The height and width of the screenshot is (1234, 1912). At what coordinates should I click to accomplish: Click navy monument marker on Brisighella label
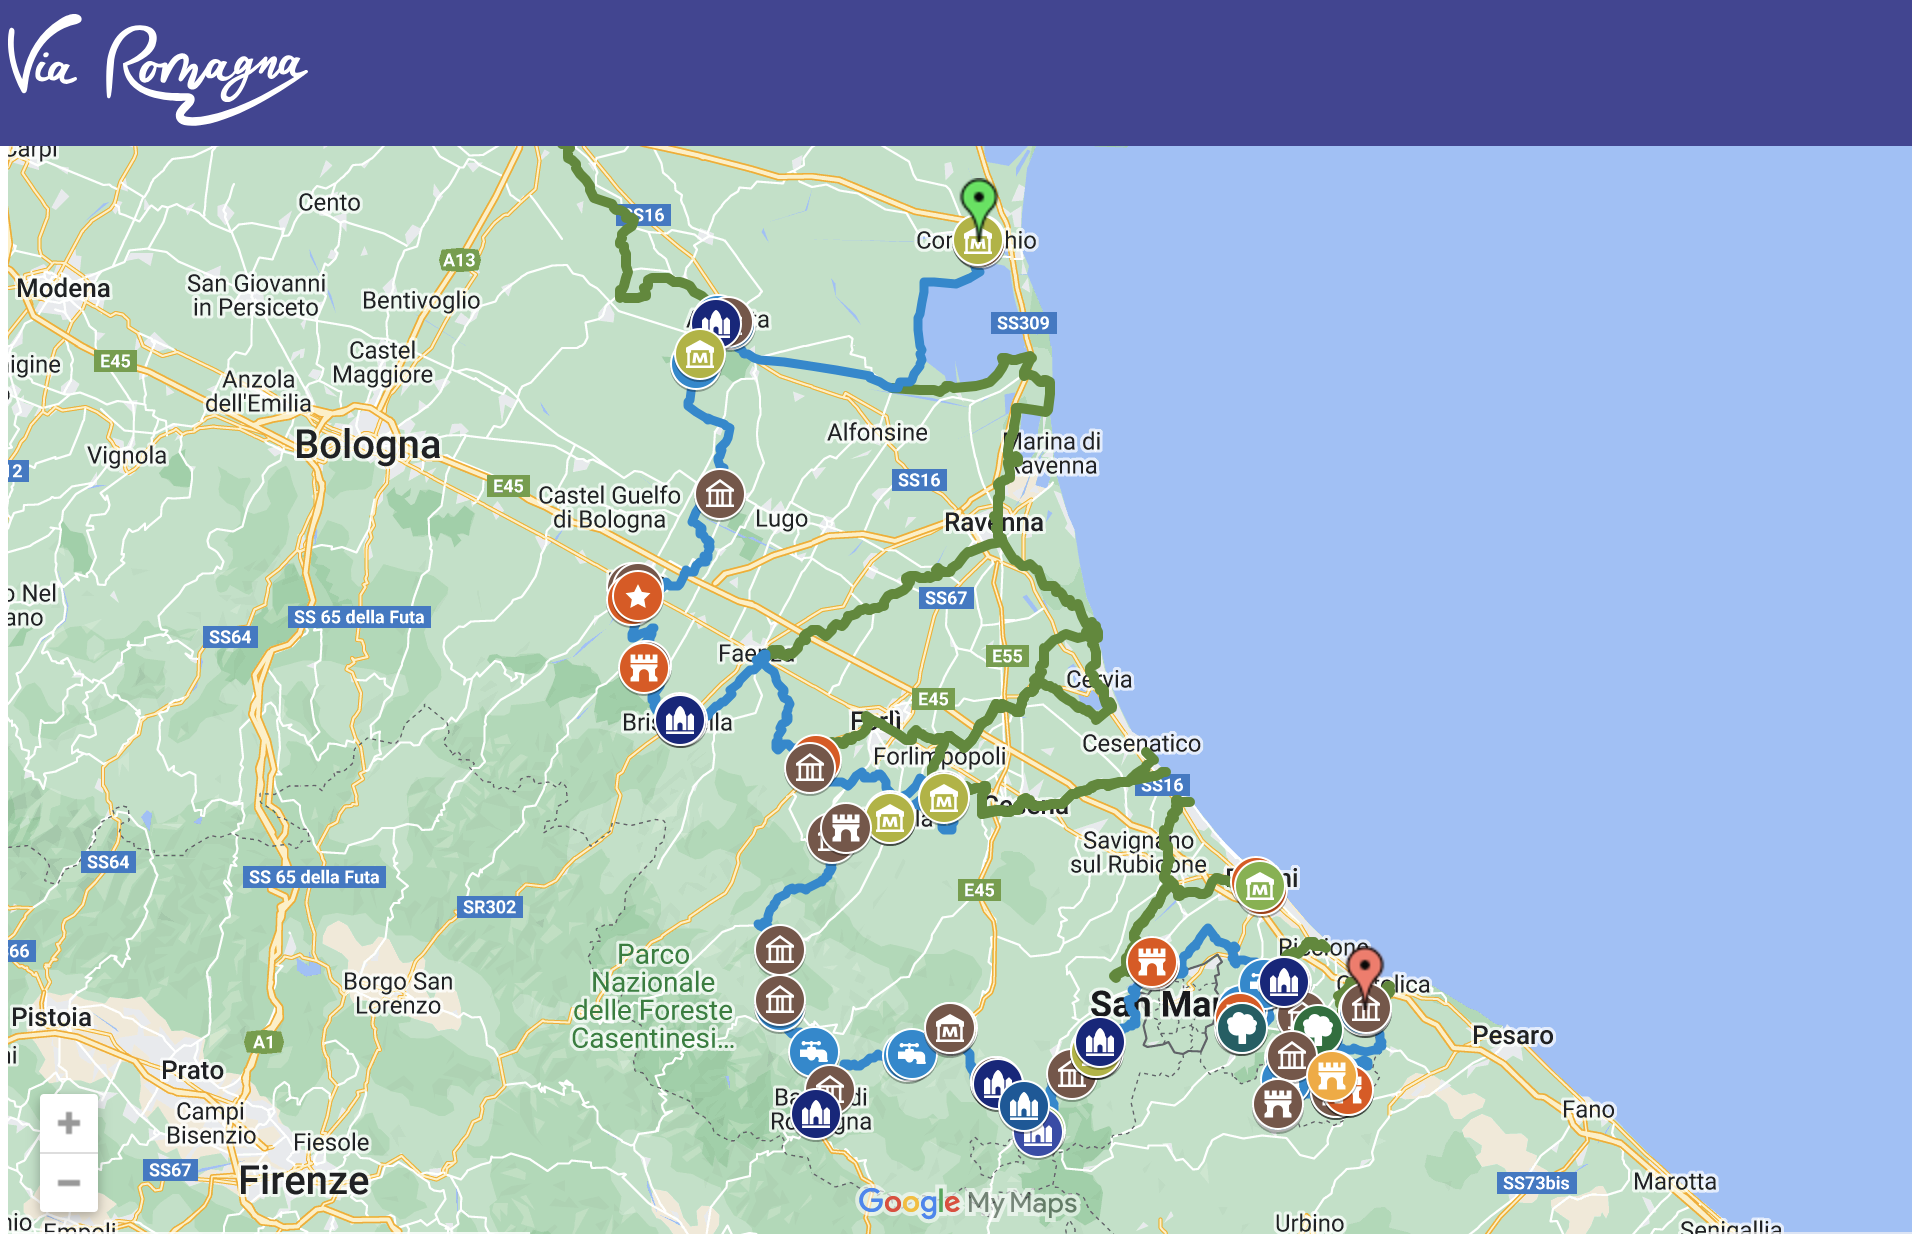[x=680, y=719]
